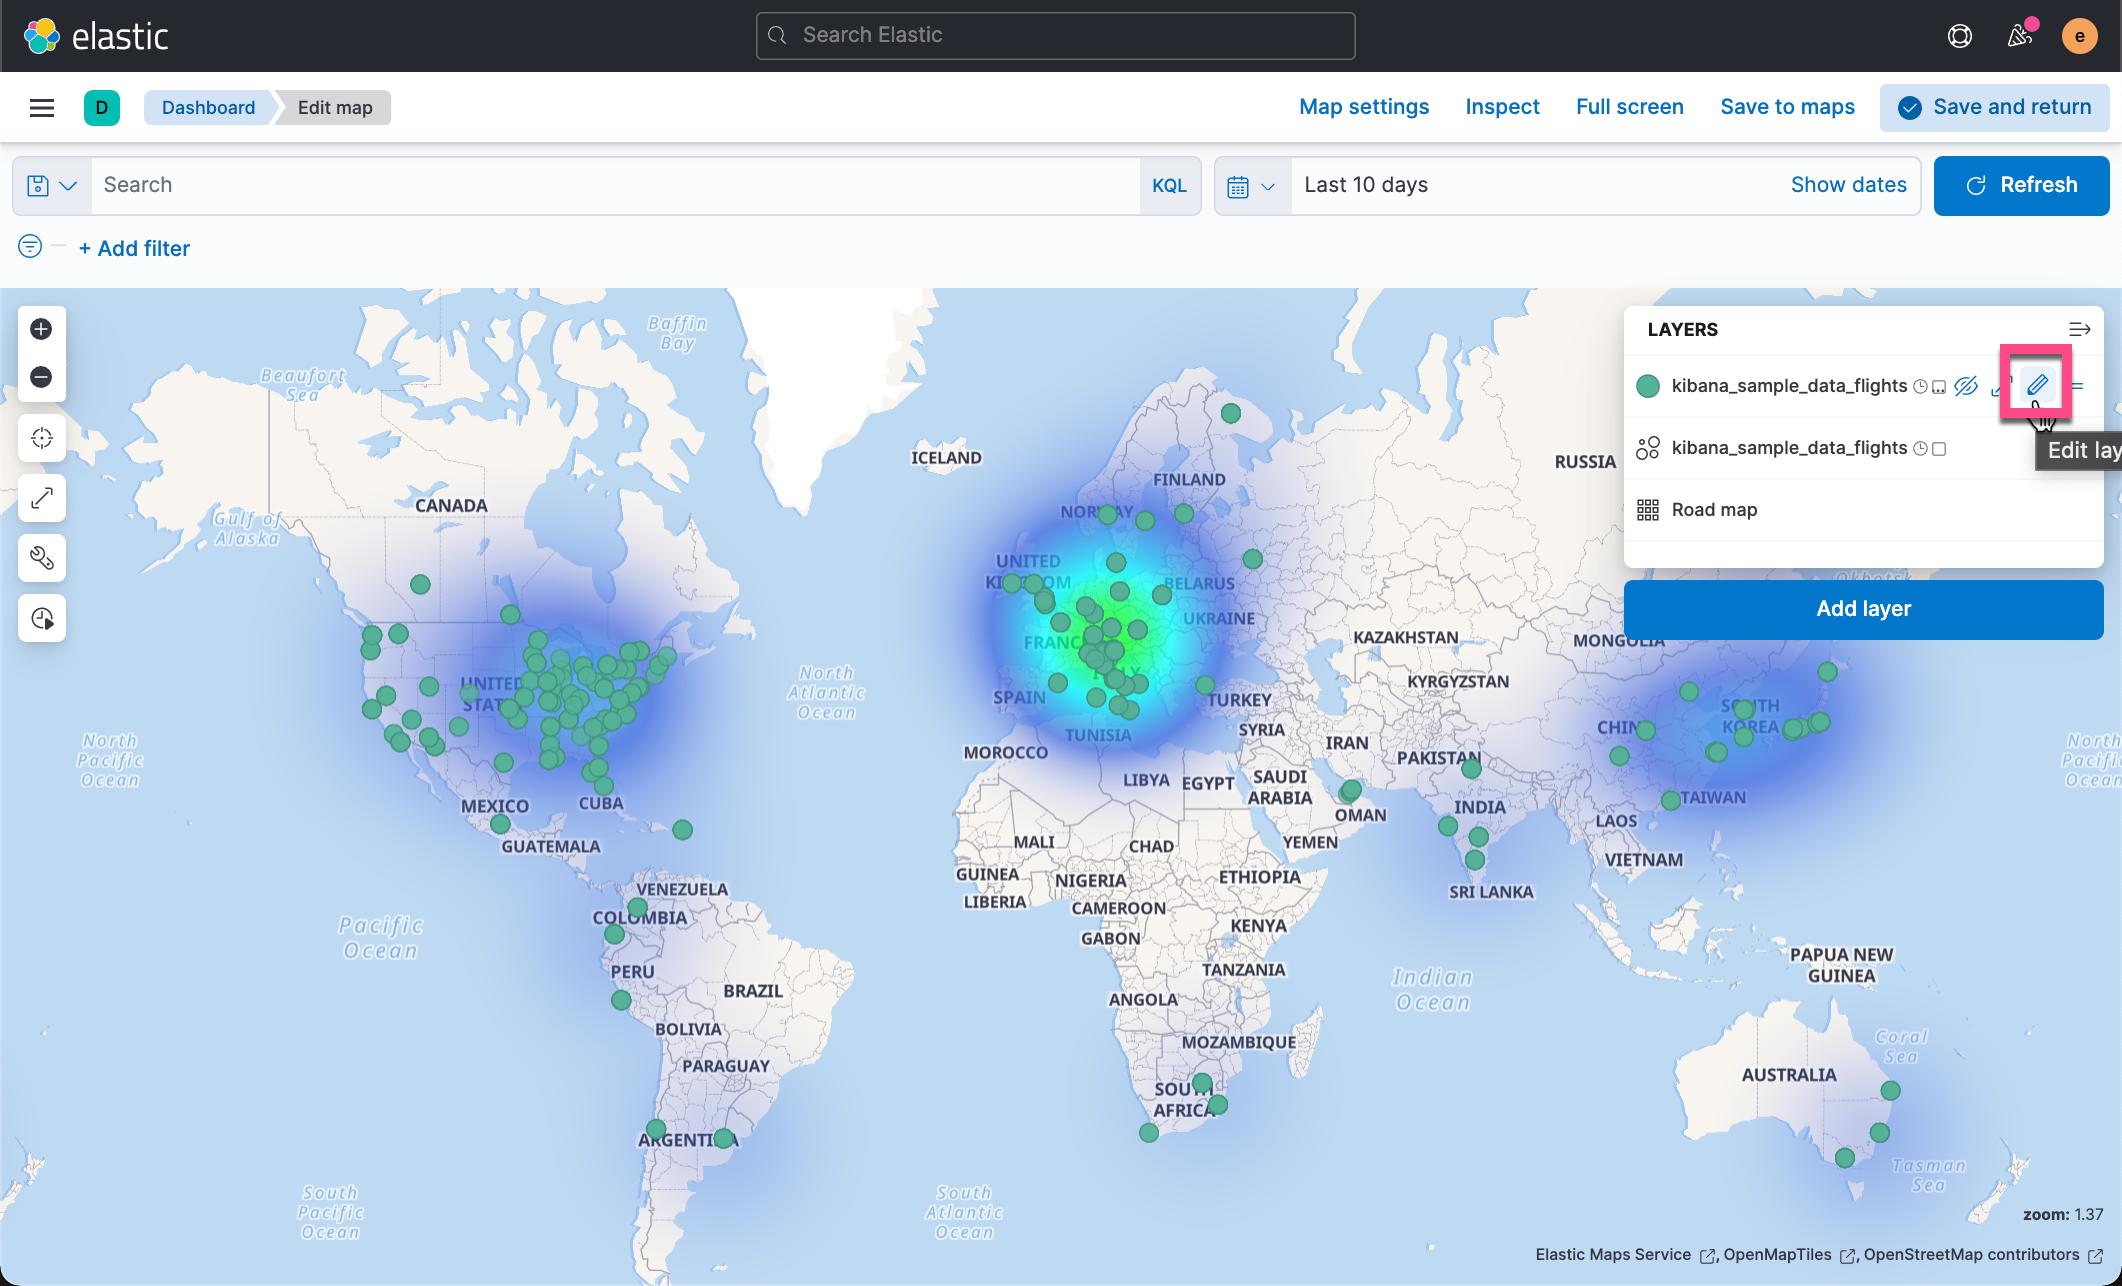The image size is (2122, 1286).
Task: Open the spatial filters wrench tool
Action: pyautogui.click(x=41, y=558)
